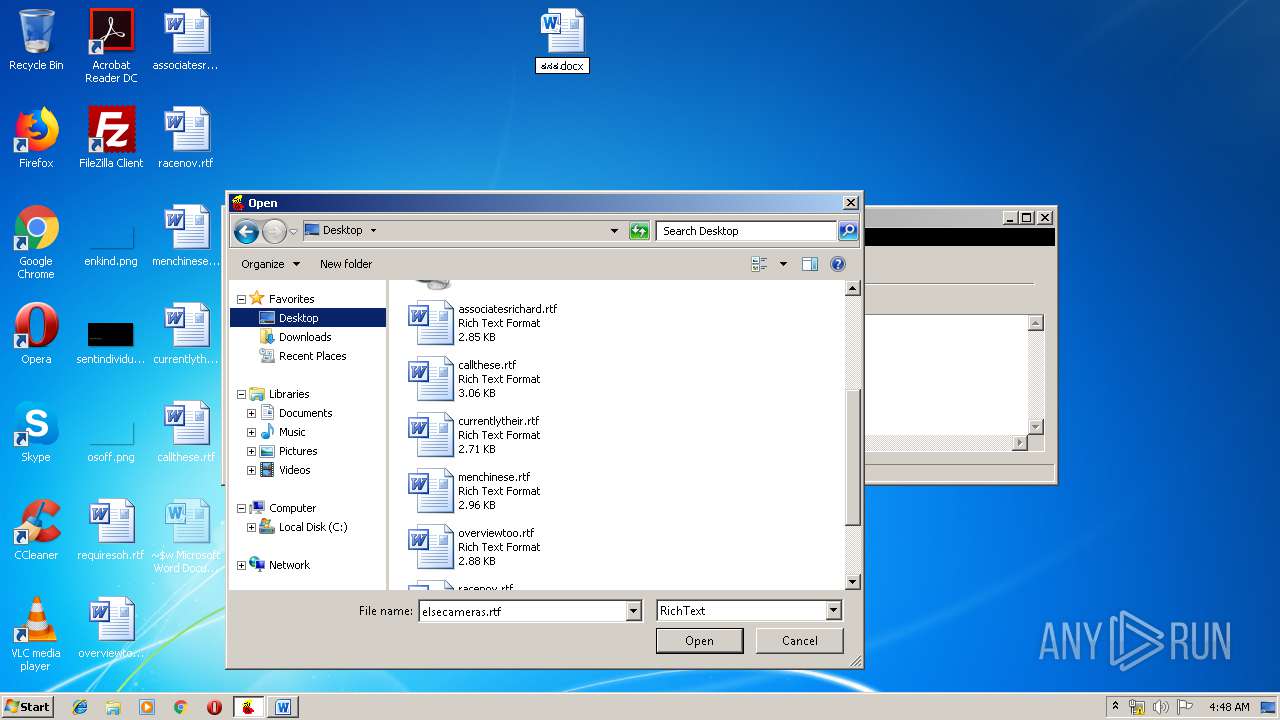Click the Open button

pos(699,641)
